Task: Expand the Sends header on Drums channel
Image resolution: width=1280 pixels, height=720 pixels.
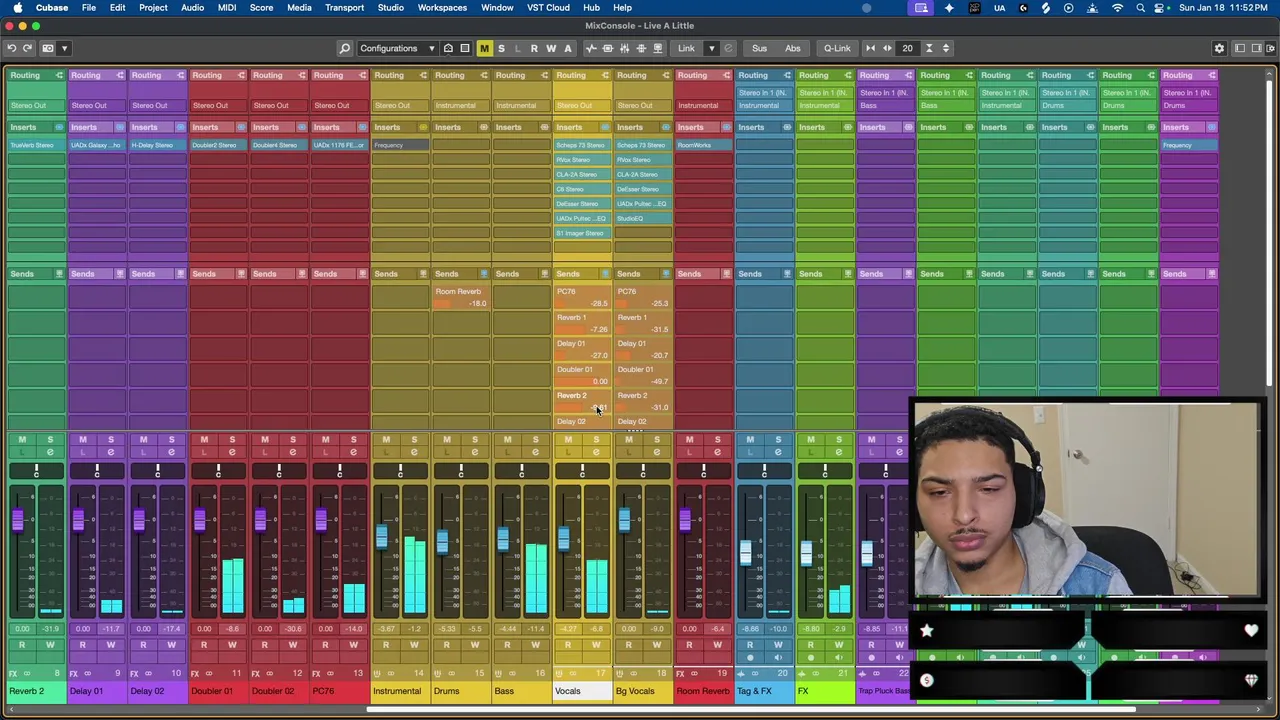Action: pos(460,274)
